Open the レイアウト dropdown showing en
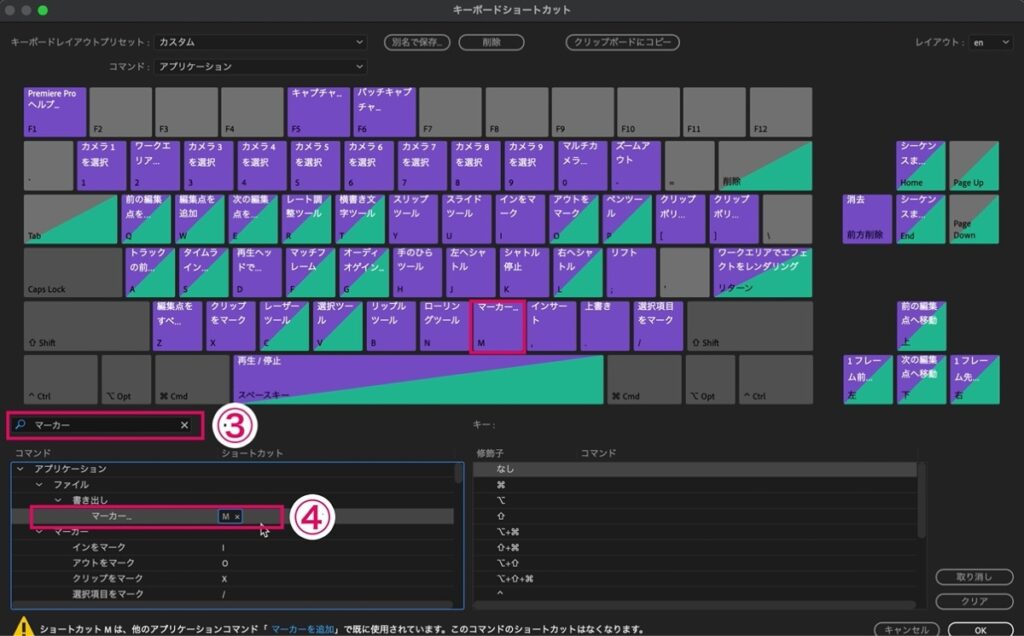Screen dimensions: 1024x636 click(x=990, y=42)
